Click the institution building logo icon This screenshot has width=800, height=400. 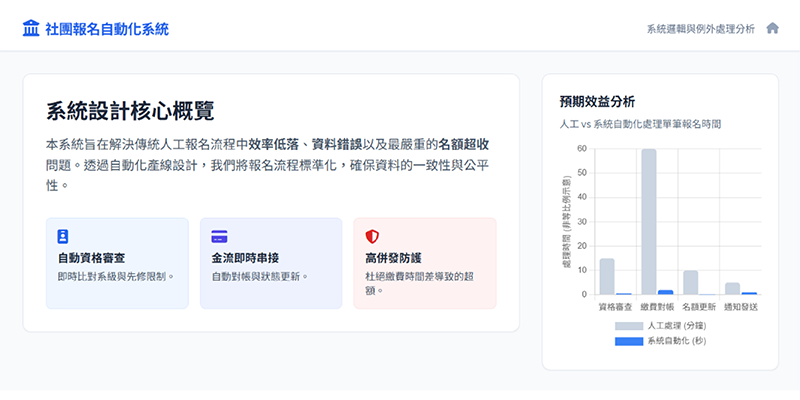point(31,29)
